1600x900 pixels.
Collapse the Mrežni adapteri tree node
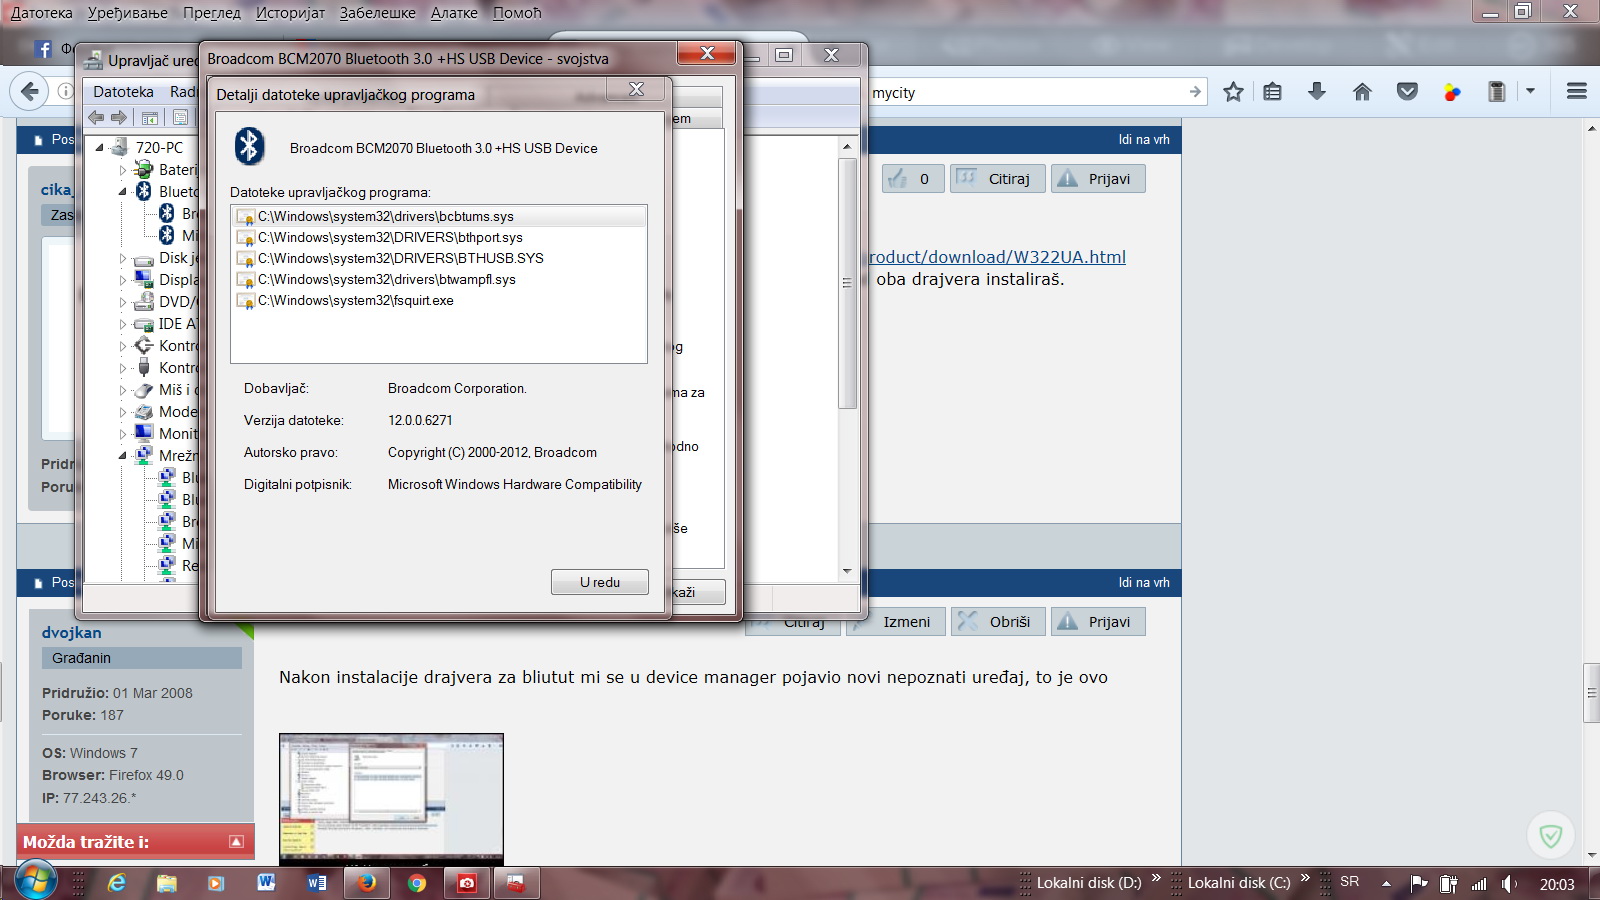pyautogui.click(x=123, y=455)
